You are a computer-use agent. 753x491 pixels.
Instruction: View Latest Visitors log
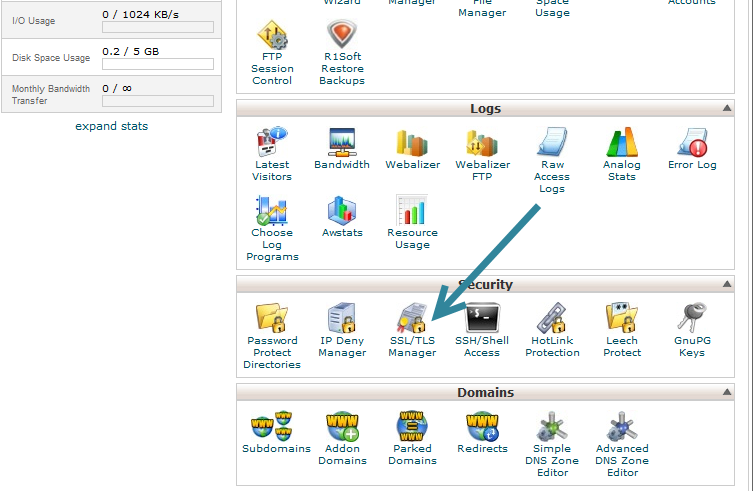pos(272,143)
